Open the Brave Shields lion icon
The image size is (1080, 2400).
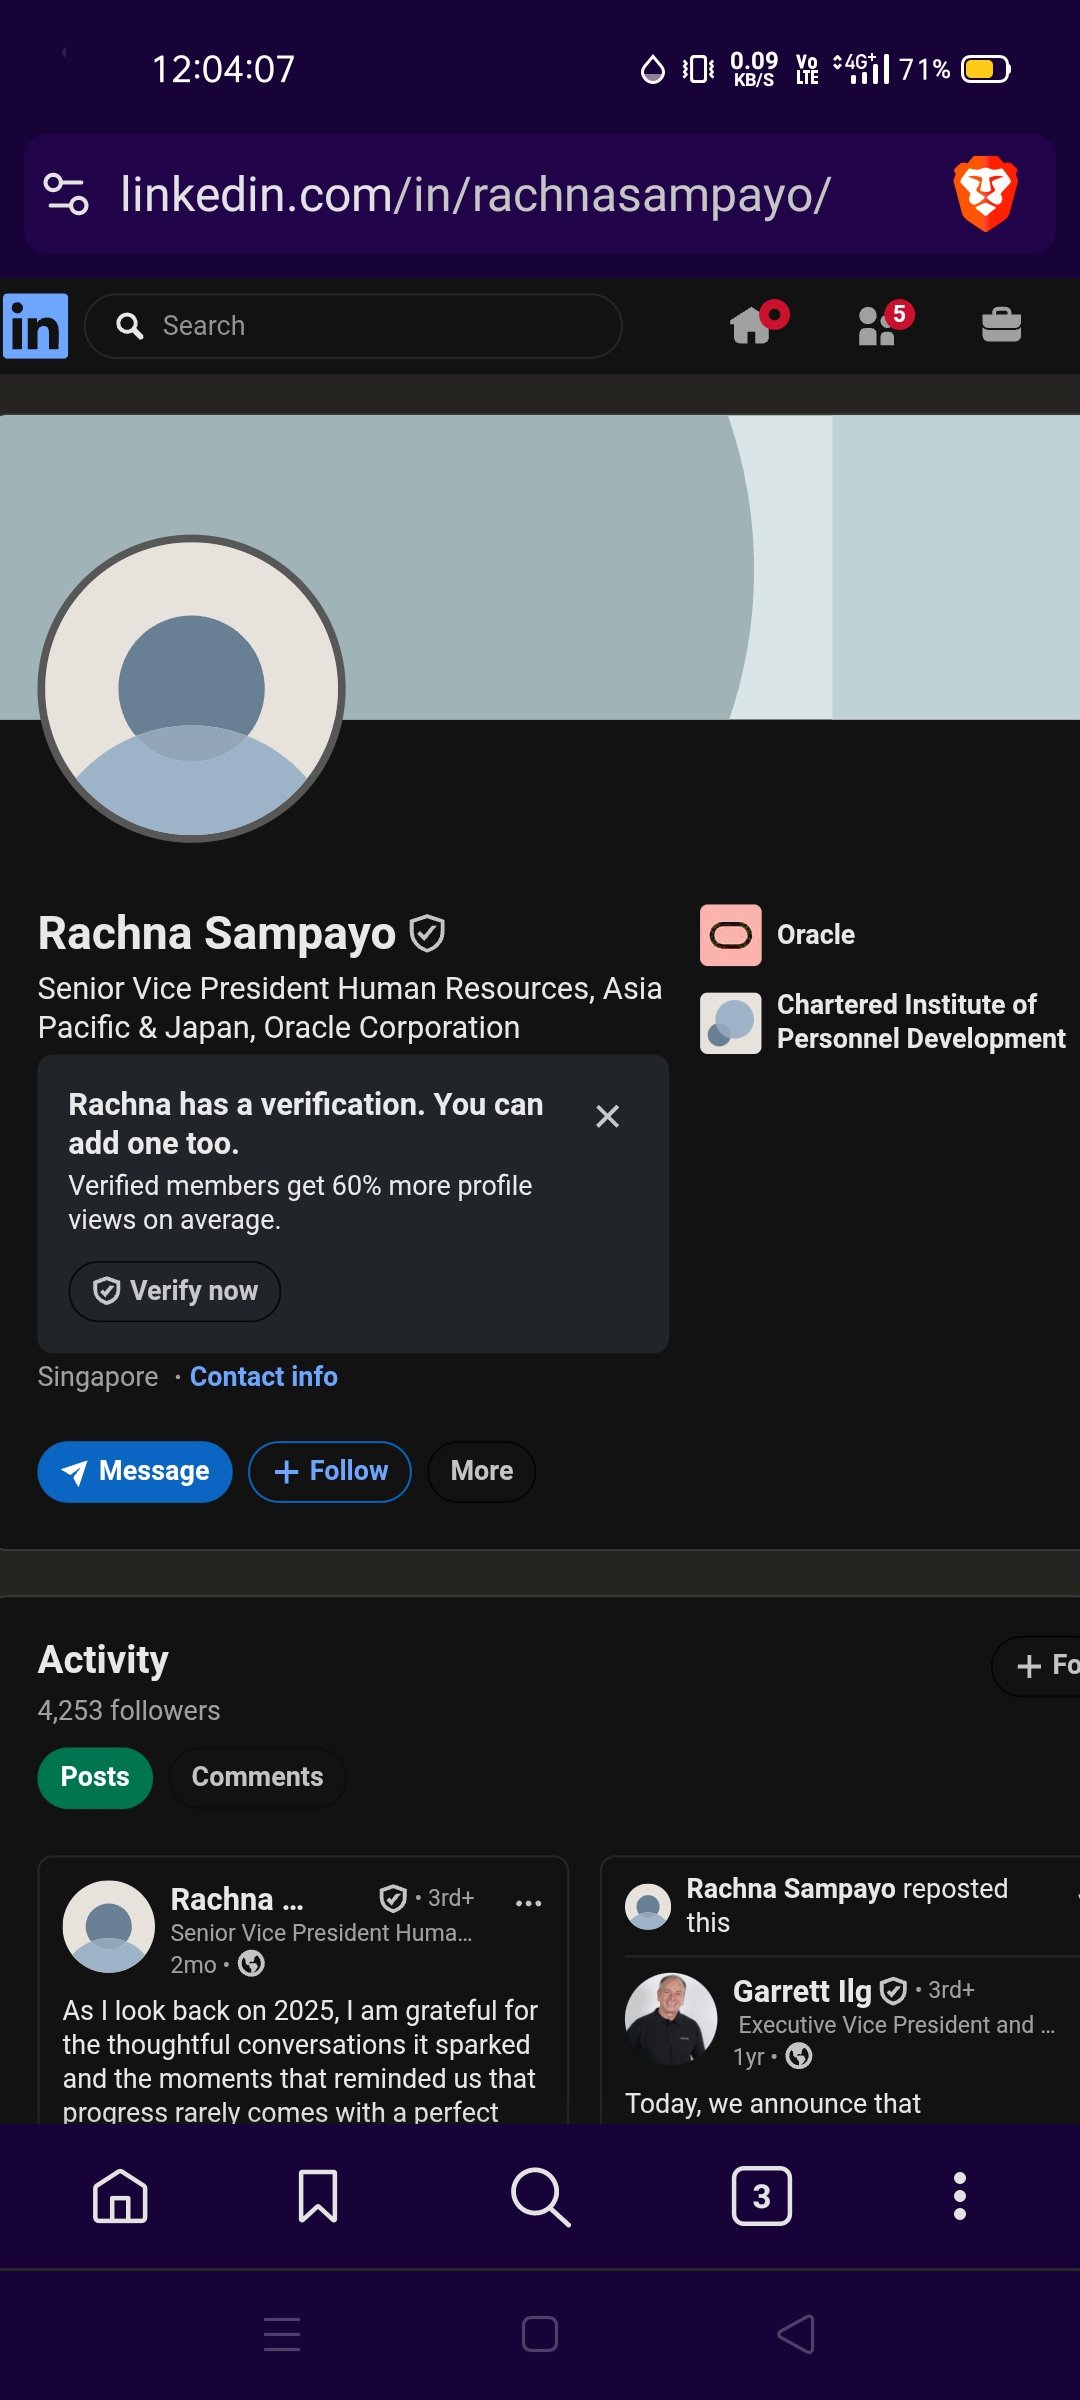[985, 193]
